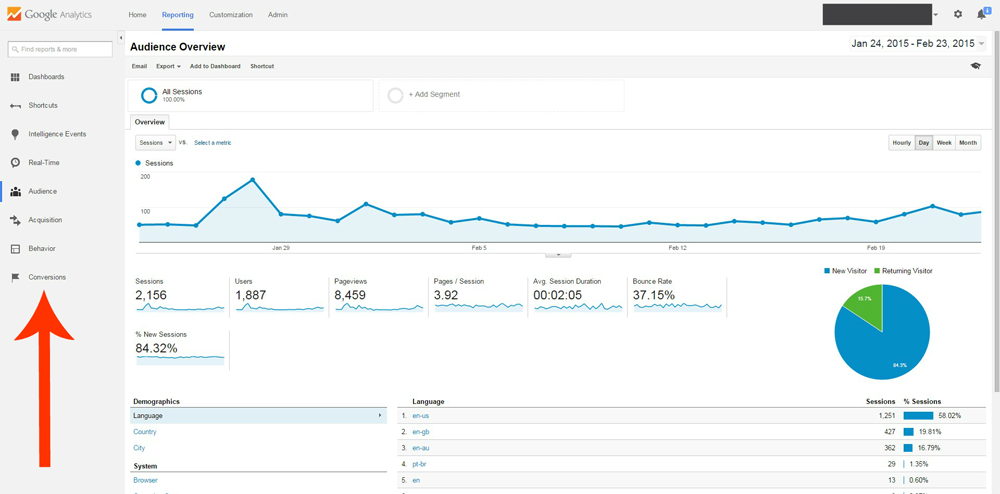Click the Dashboards grid icon in sidebar
Screen dimensions: 1000x494
[15, 77]
